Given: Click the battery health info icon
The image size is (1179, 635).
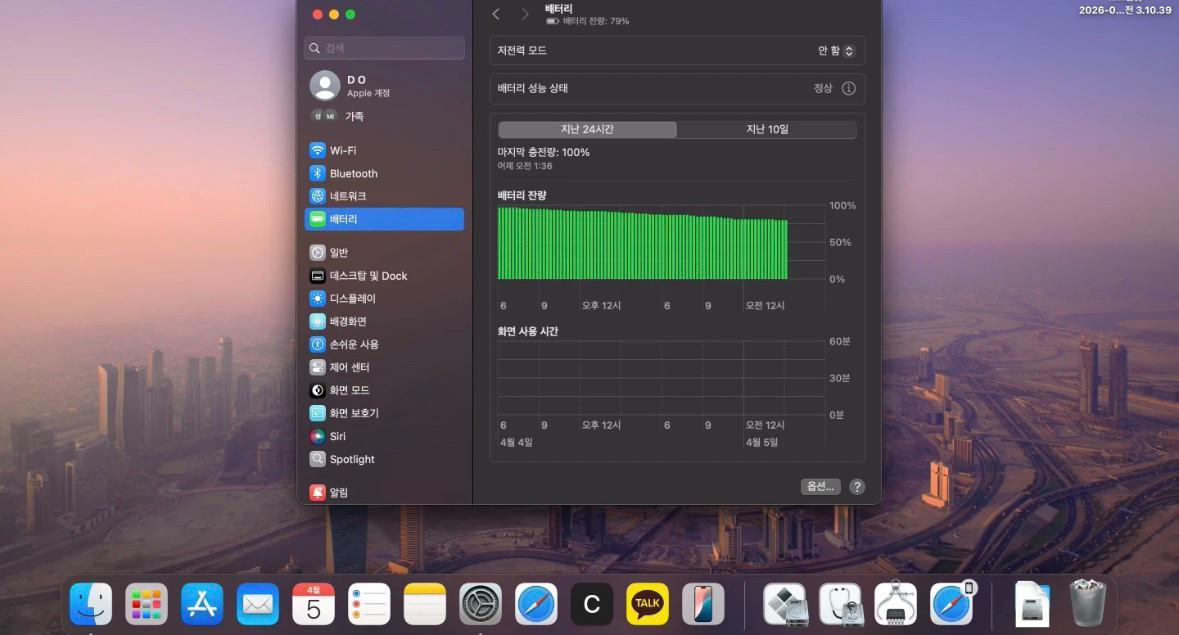Looking at the screenshot, I should click(848, 88).
